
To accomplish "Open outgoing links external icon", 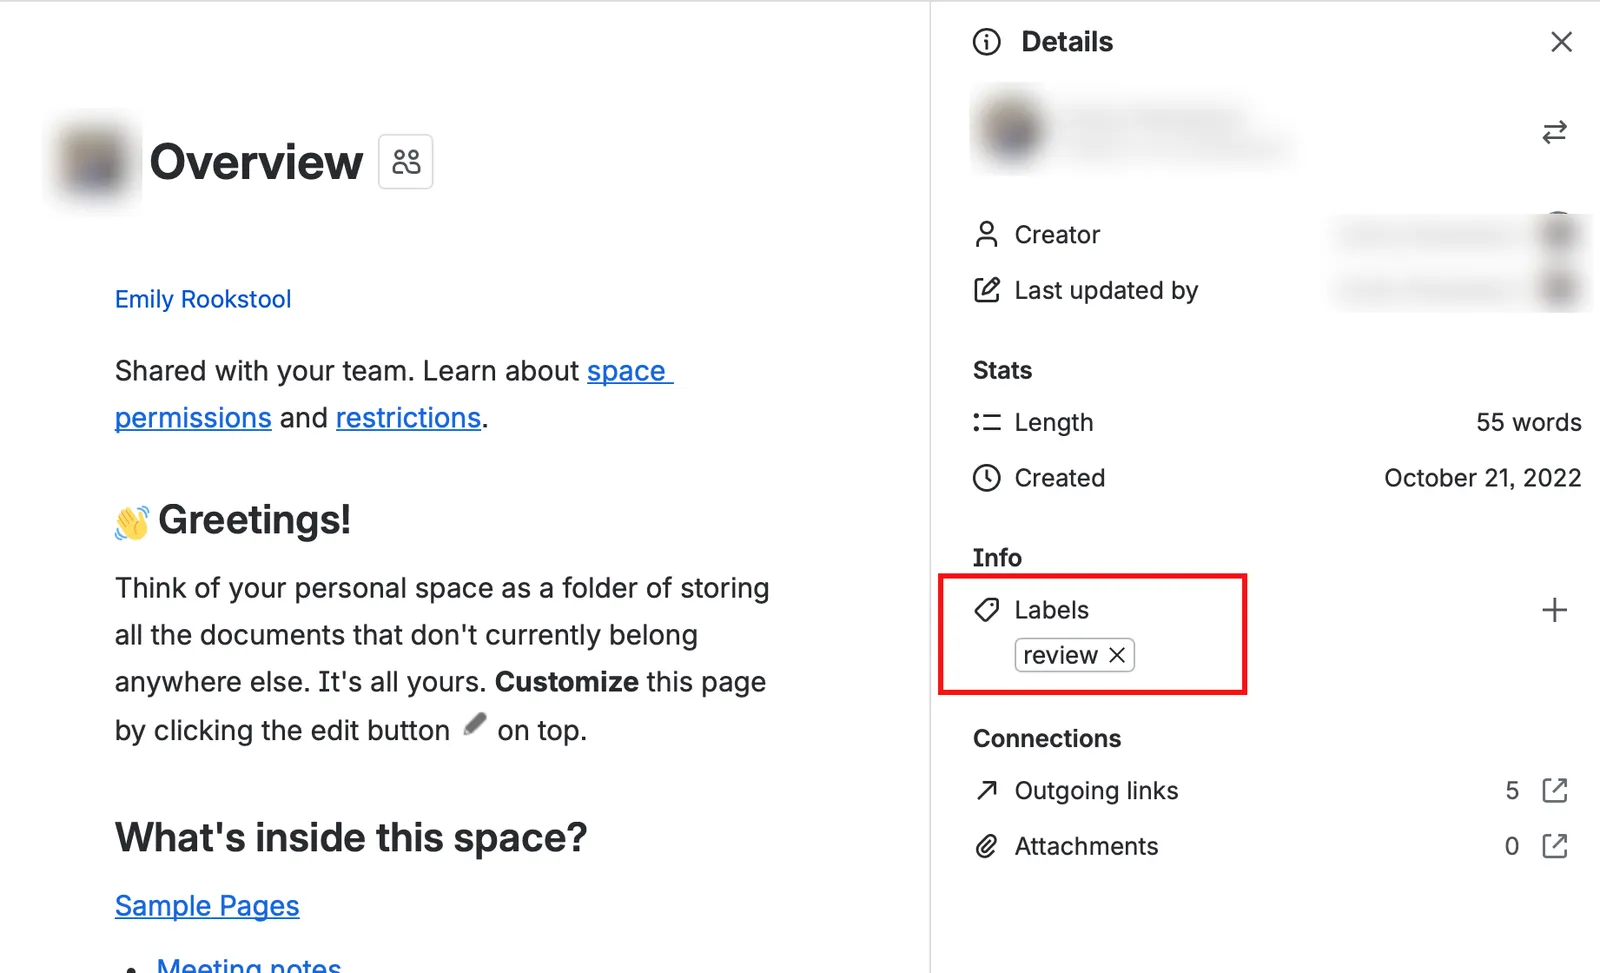I will tap(1555, 791).
